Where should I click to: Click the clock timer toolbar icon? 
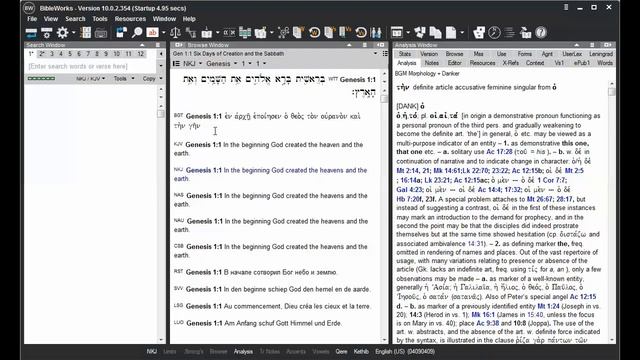[x=494, y=33]
